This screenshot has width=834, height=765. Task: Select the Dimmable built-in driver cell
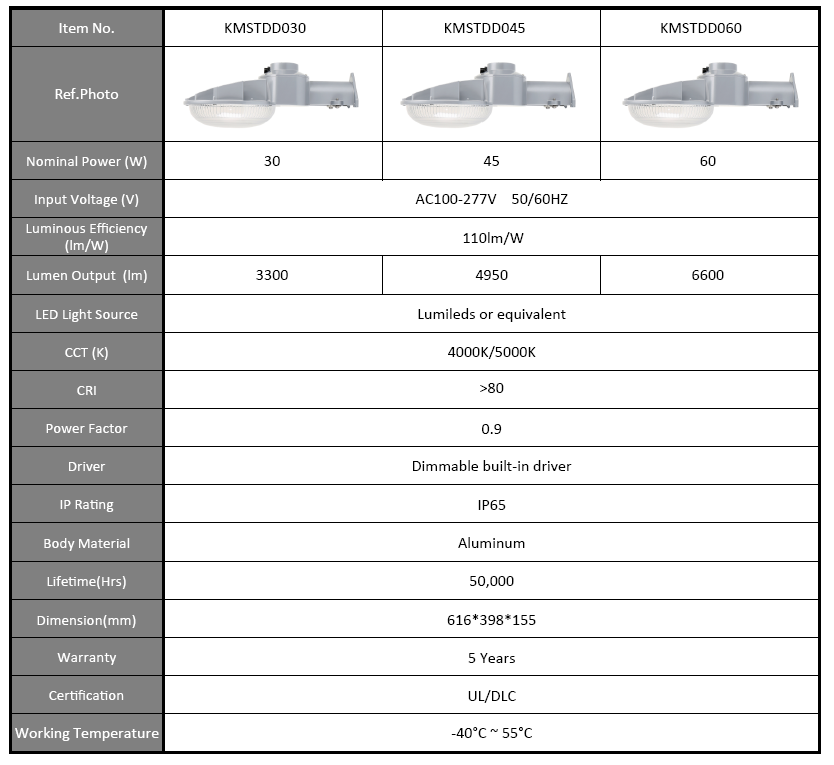point(491,466)
